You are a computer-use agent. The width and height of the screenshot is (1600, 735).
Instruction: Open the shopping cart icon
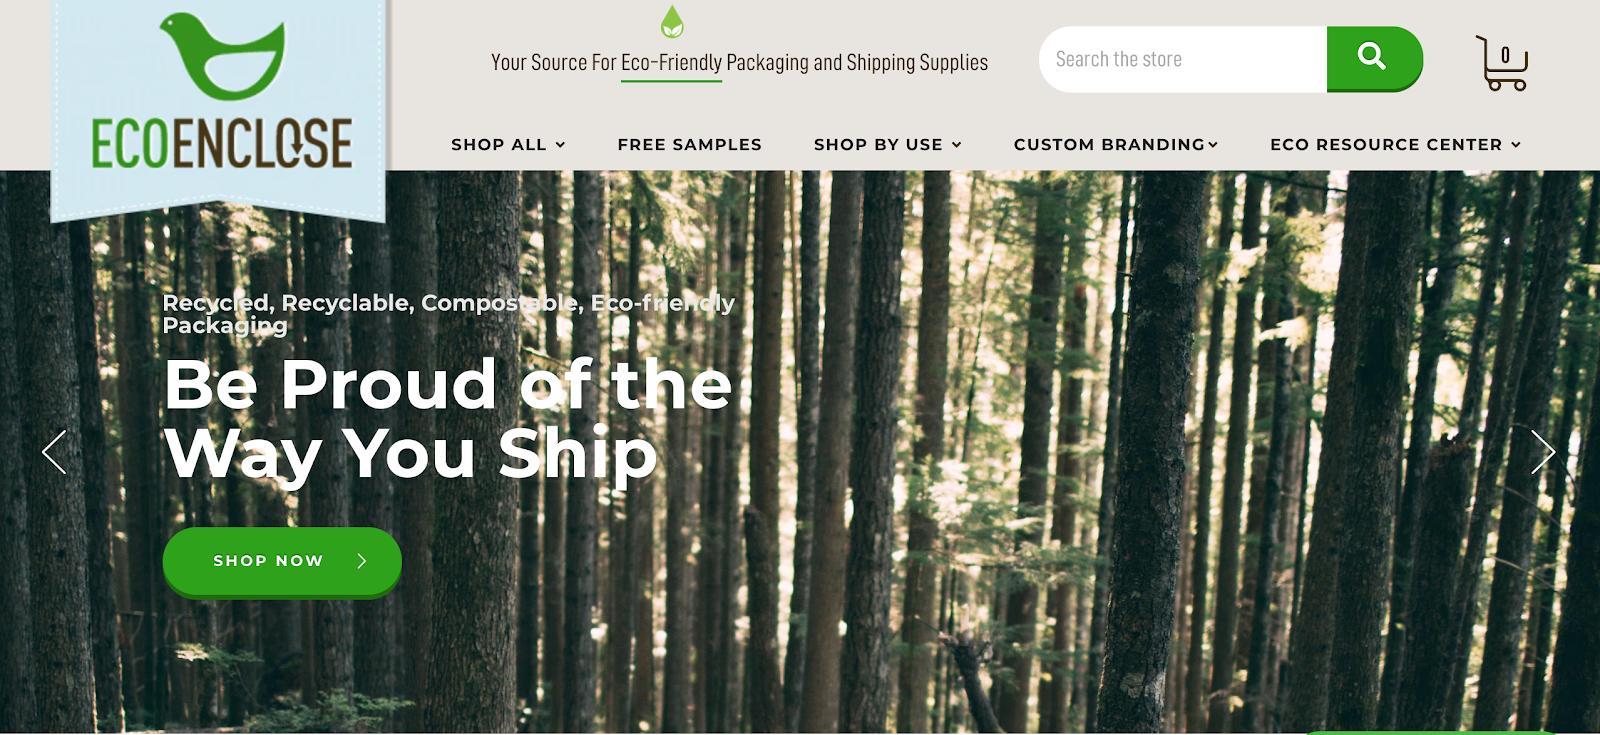[x=1502, y=63]
